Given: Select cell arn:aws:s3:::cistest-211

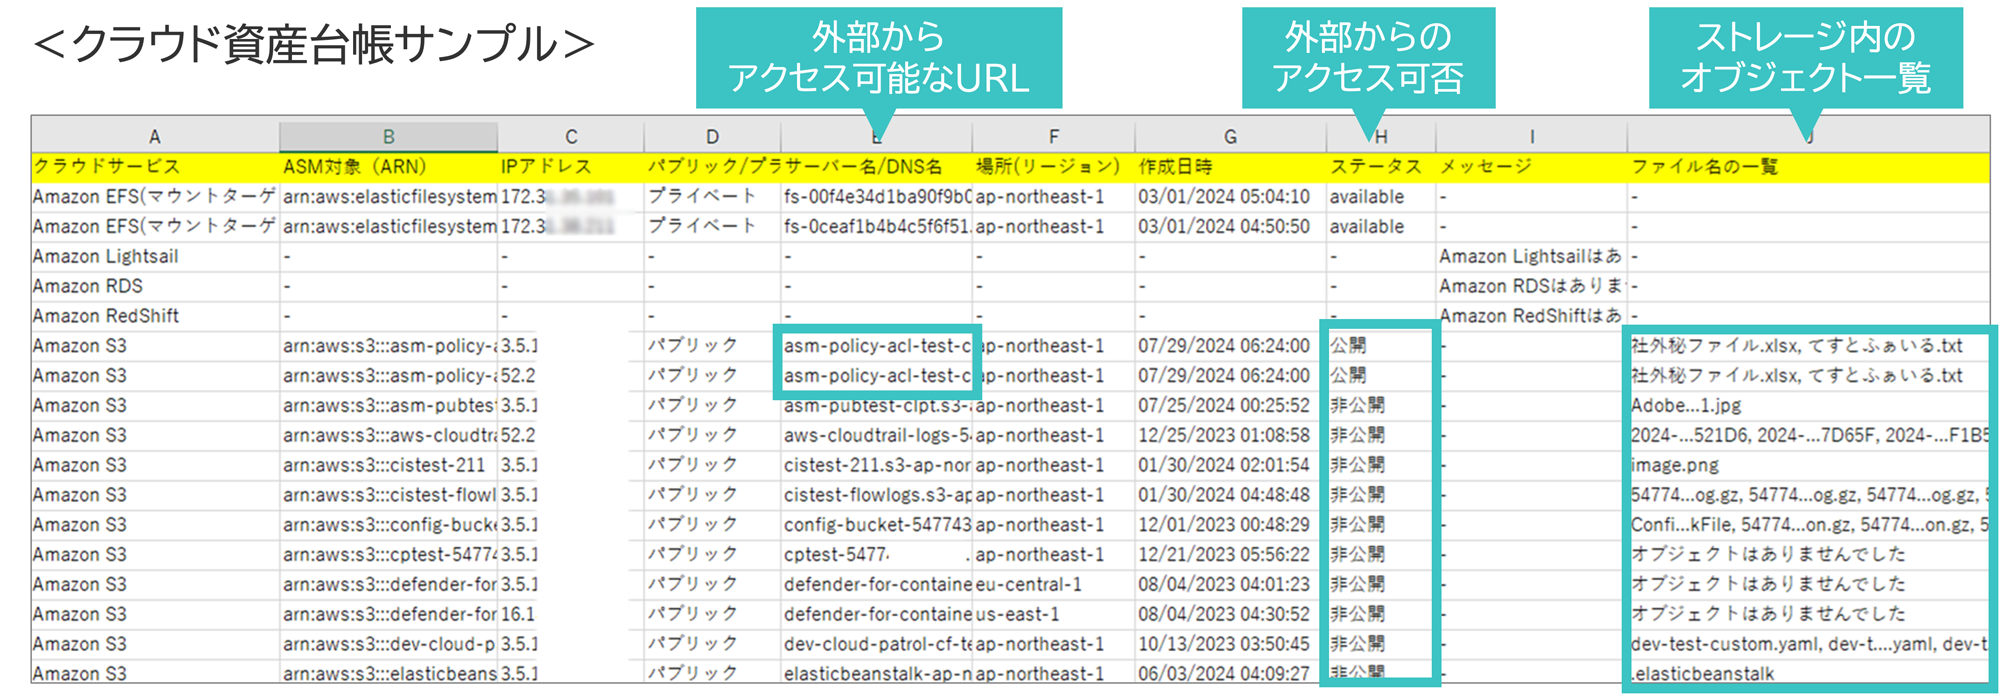Looking at the screenshot, I should (389, 466).
